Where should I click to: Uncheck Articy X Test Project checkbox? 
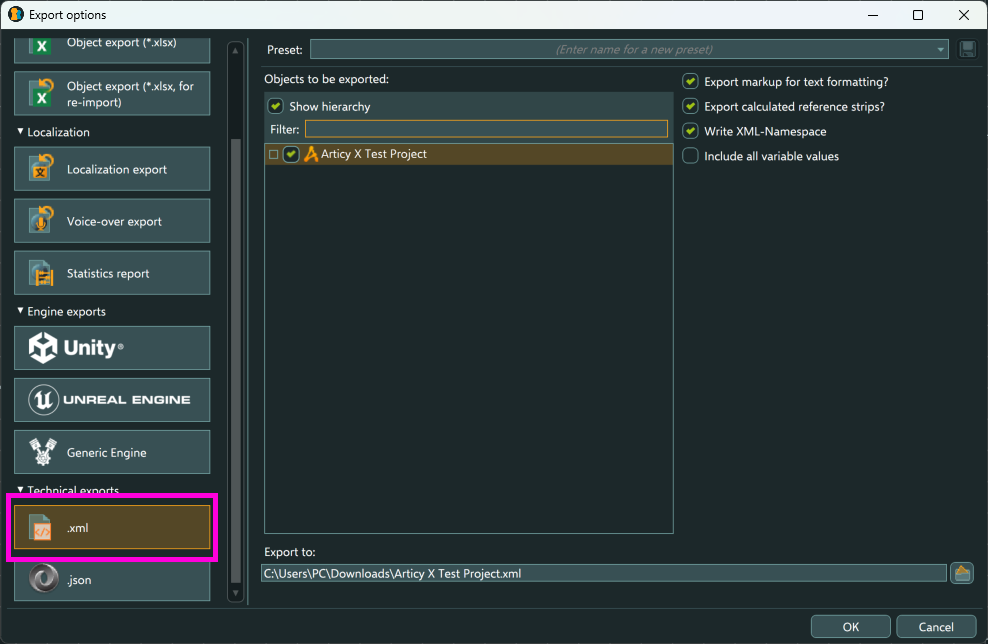tap(290, 154)
